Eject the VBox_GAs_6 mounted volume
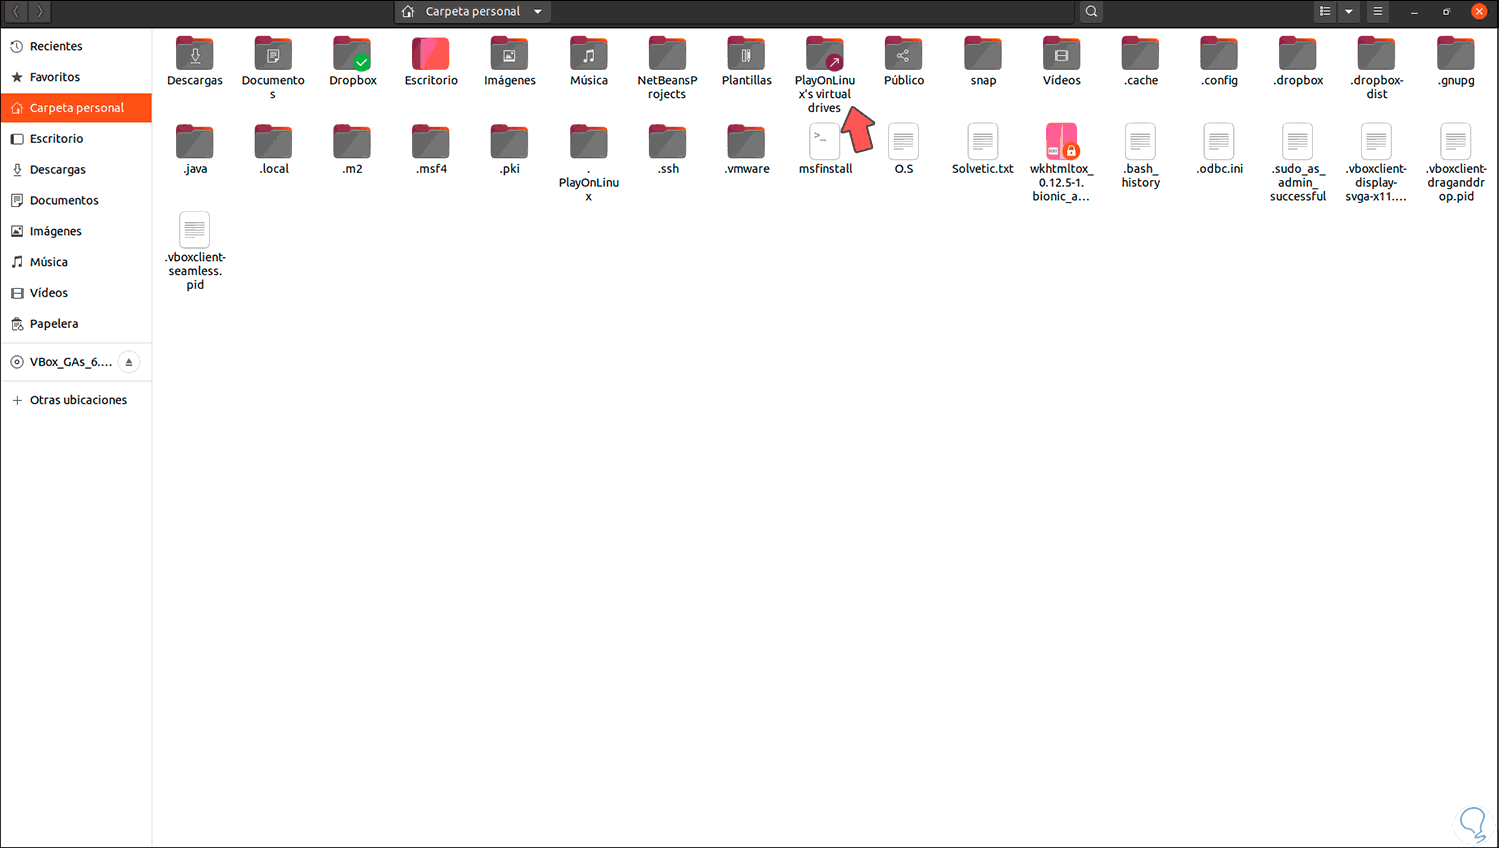This screenshot has height=848, width=1500. pyautogui.click(x=128, y=362)
